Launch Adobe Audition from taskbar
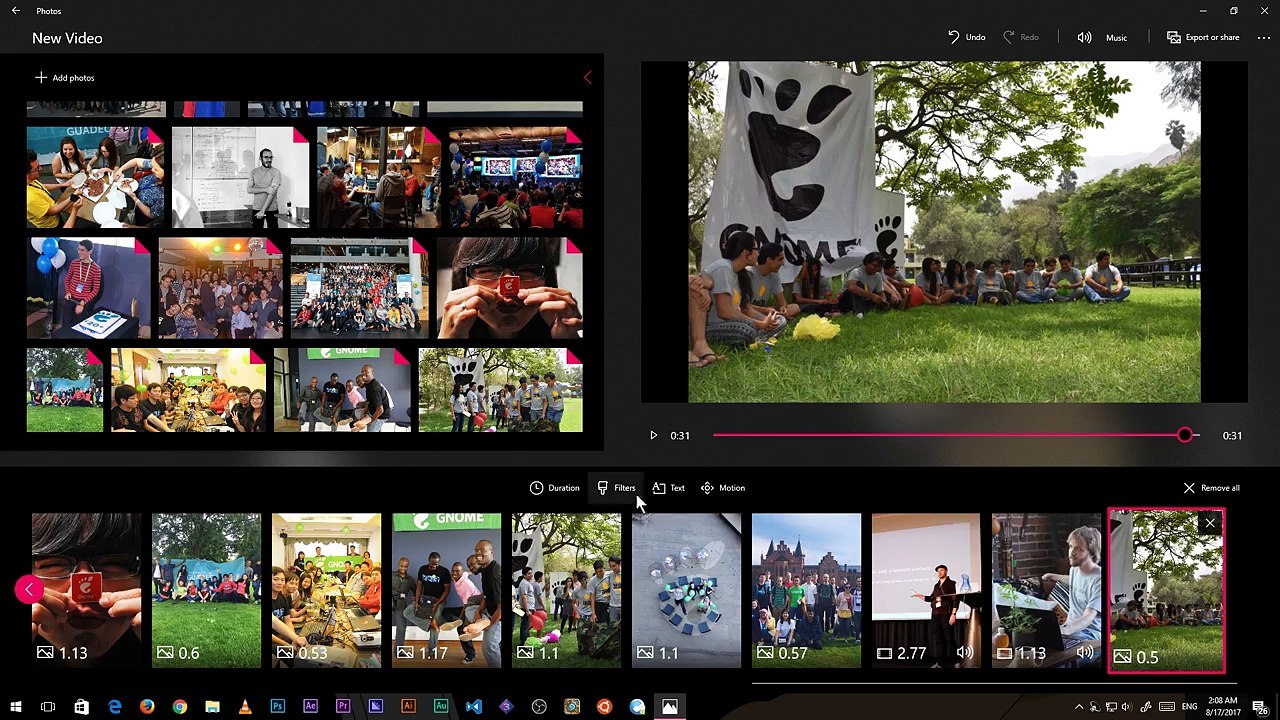This screenshot has height=720, width=1280. coord(441,707)
